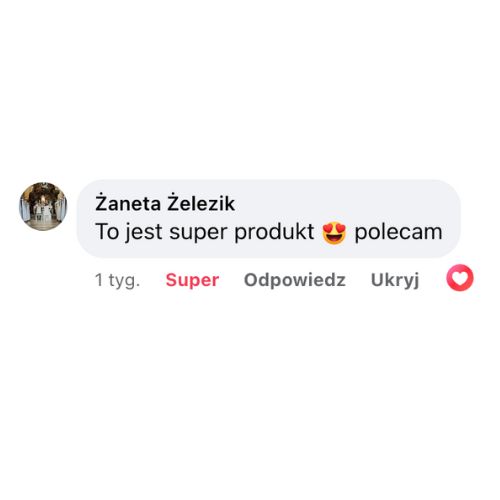The image size is (500, 500).
Task: Click the first name Żaneta
Action: point(128,203)
